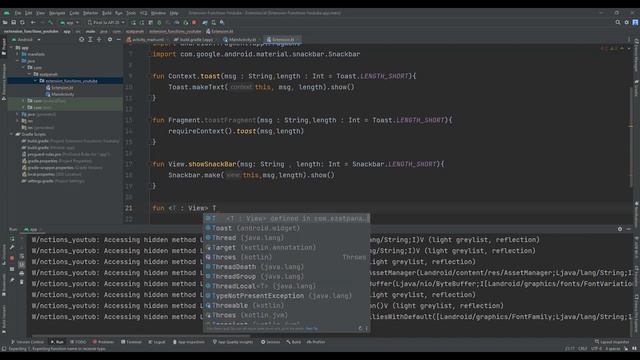Open the Refactor menu

pos(91,13)
